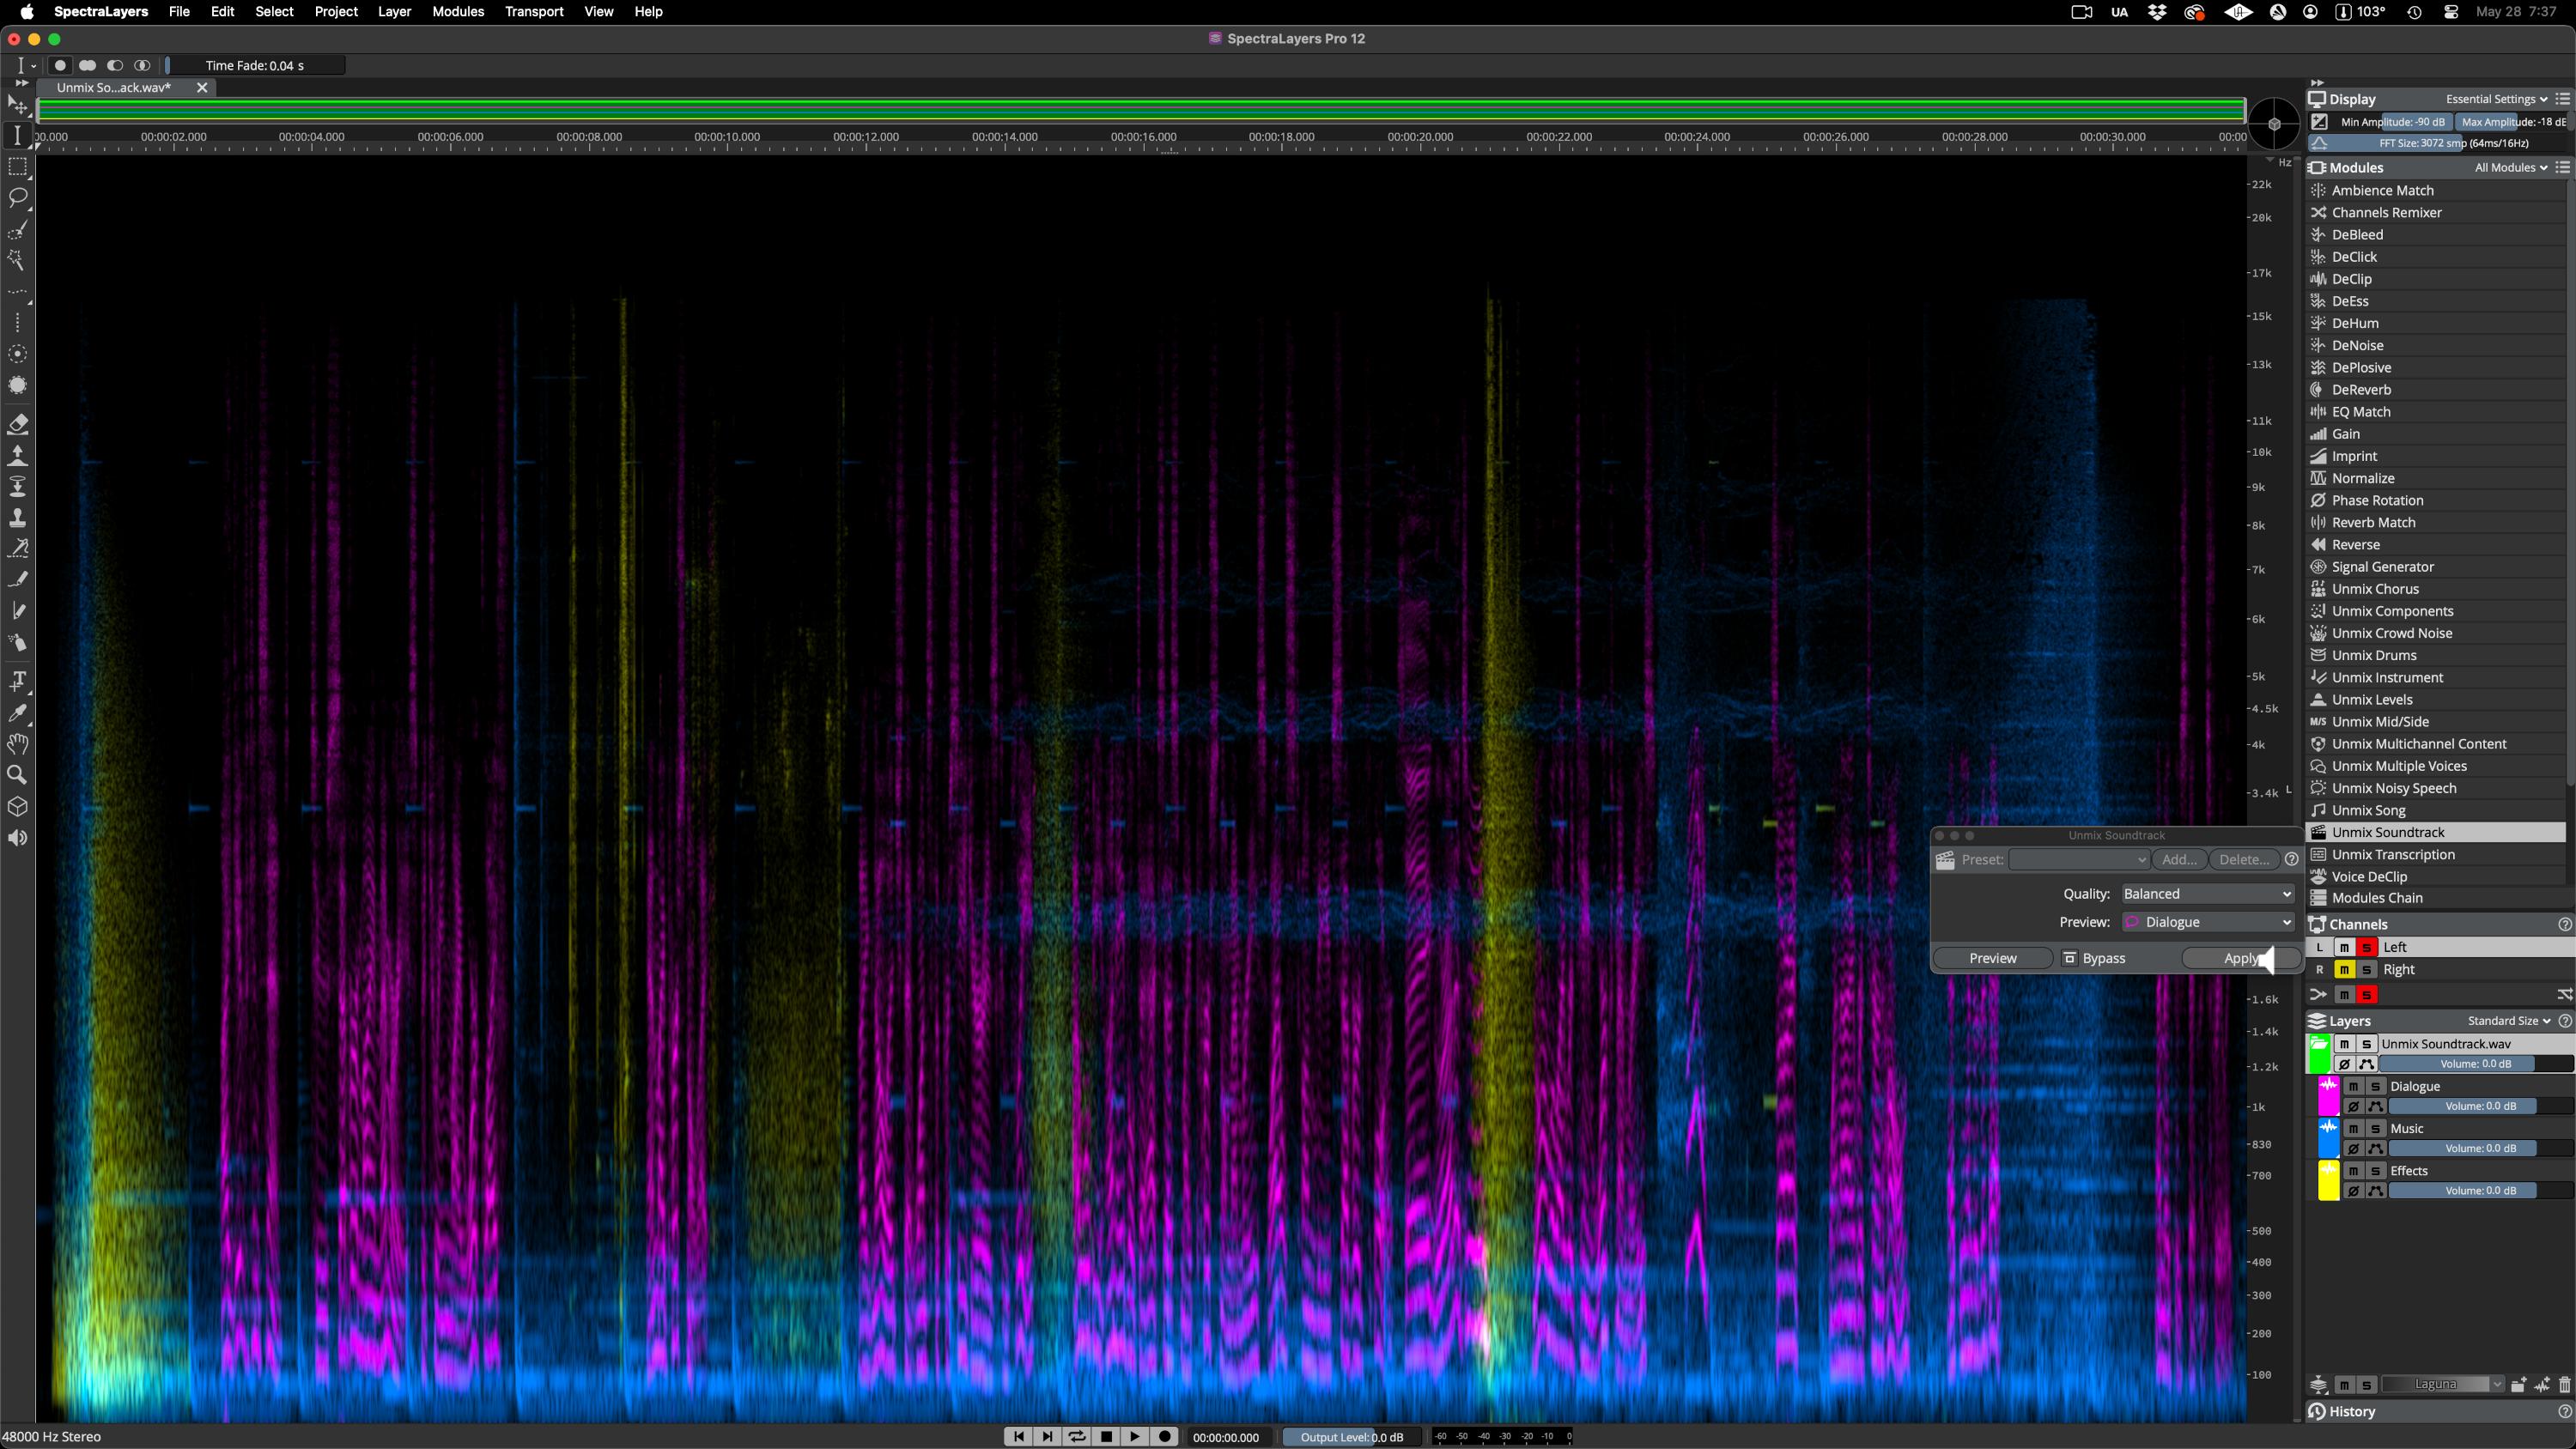Mute the Dialogue layer
This screenshot has height=1449, width=2576.
click(2354, 1086)
